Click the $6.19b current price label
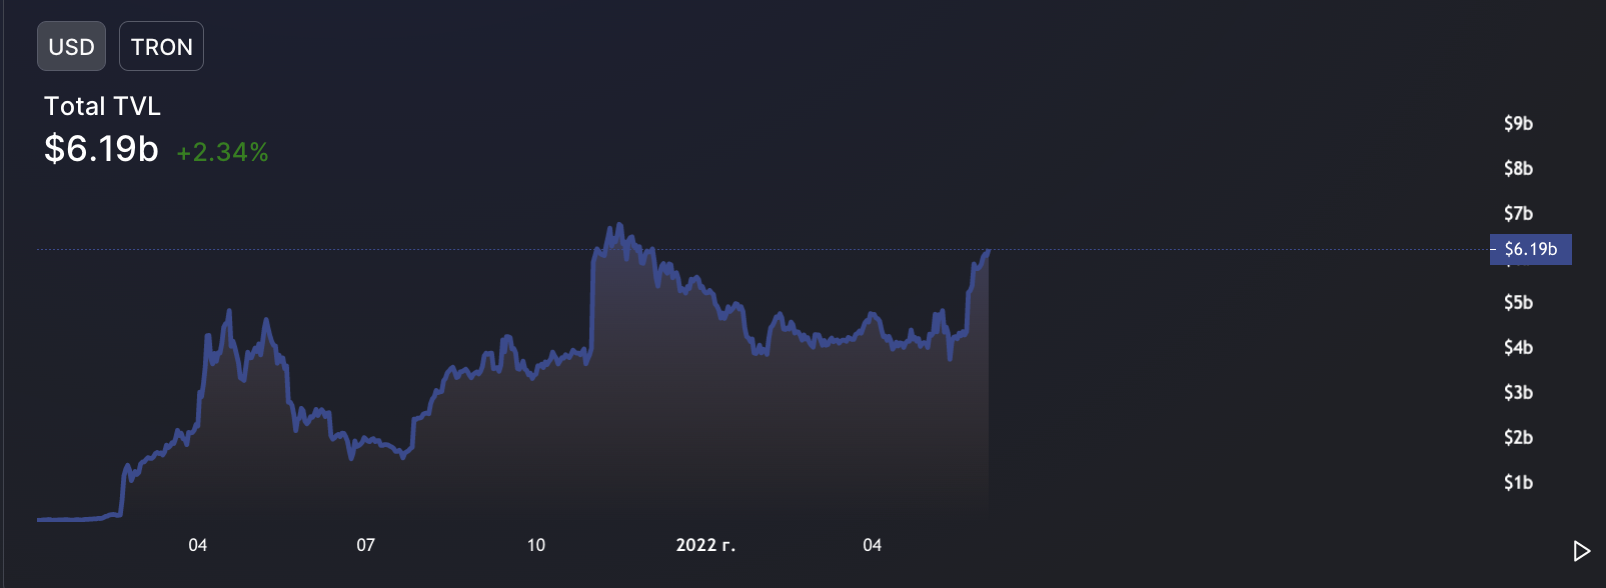1606x588 pixels. click(x=1530, y=249)
